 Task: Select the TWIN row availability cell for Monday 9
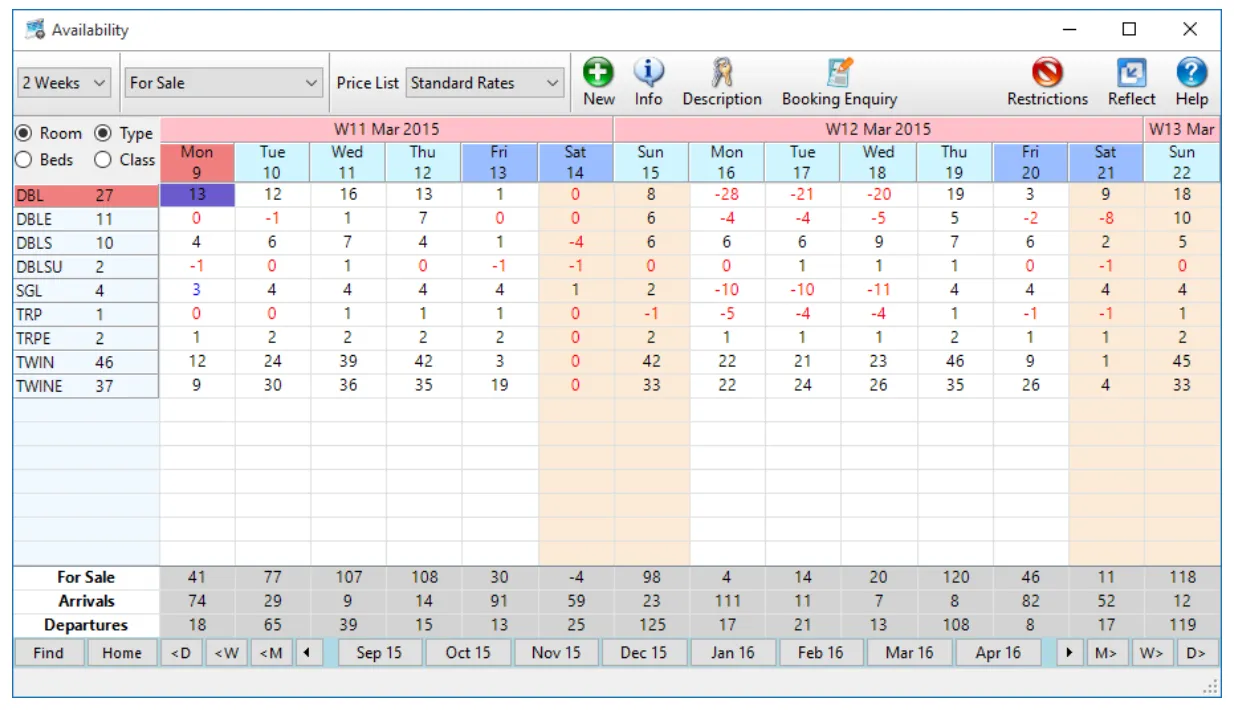coord(196,362)
